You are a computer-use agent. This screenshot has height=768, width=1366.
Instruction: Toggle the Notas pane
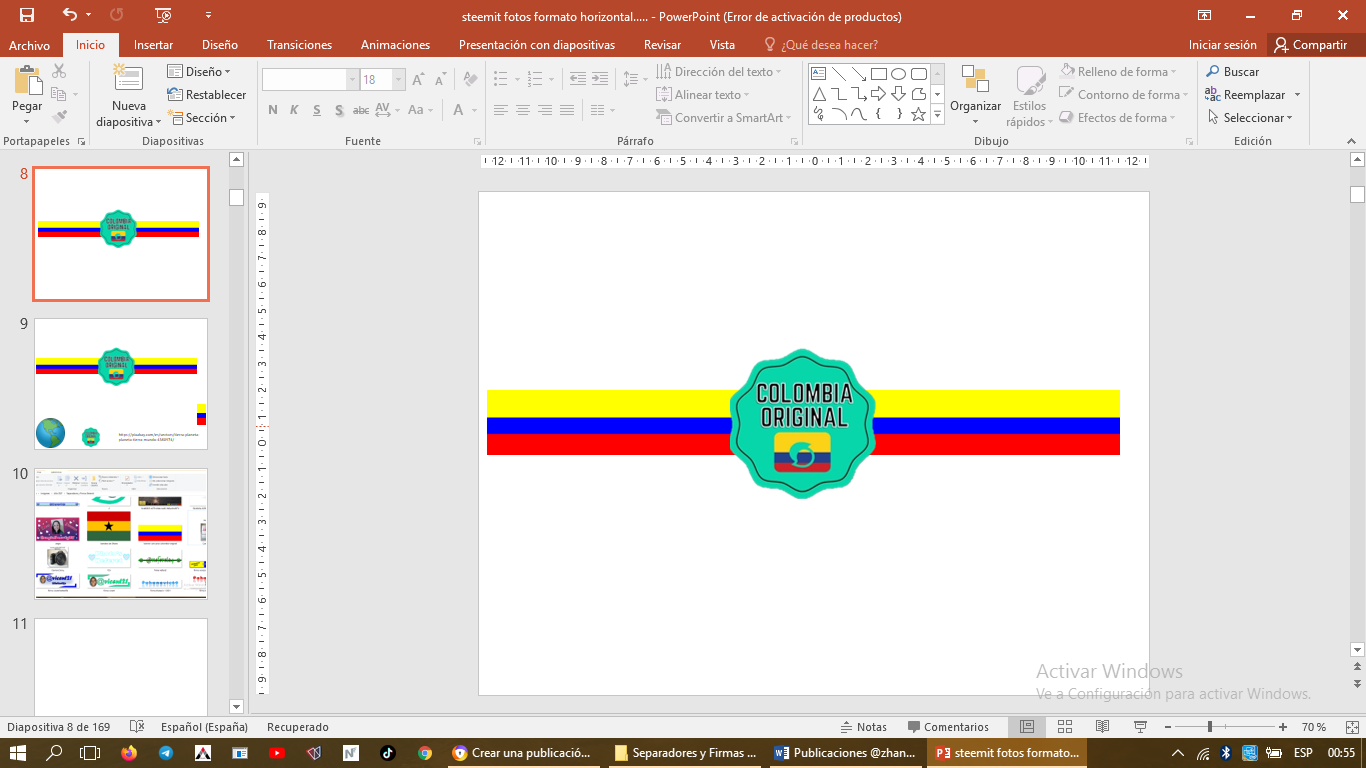point(864,727)
